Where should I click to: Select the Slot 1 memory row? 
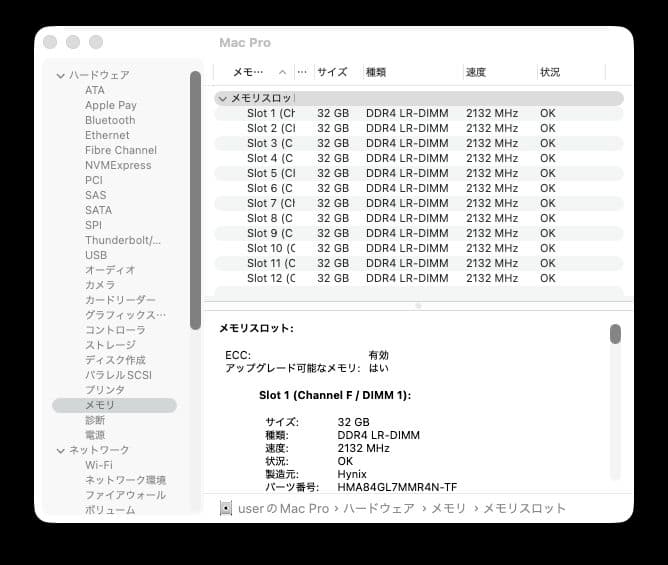click(419, 113)
